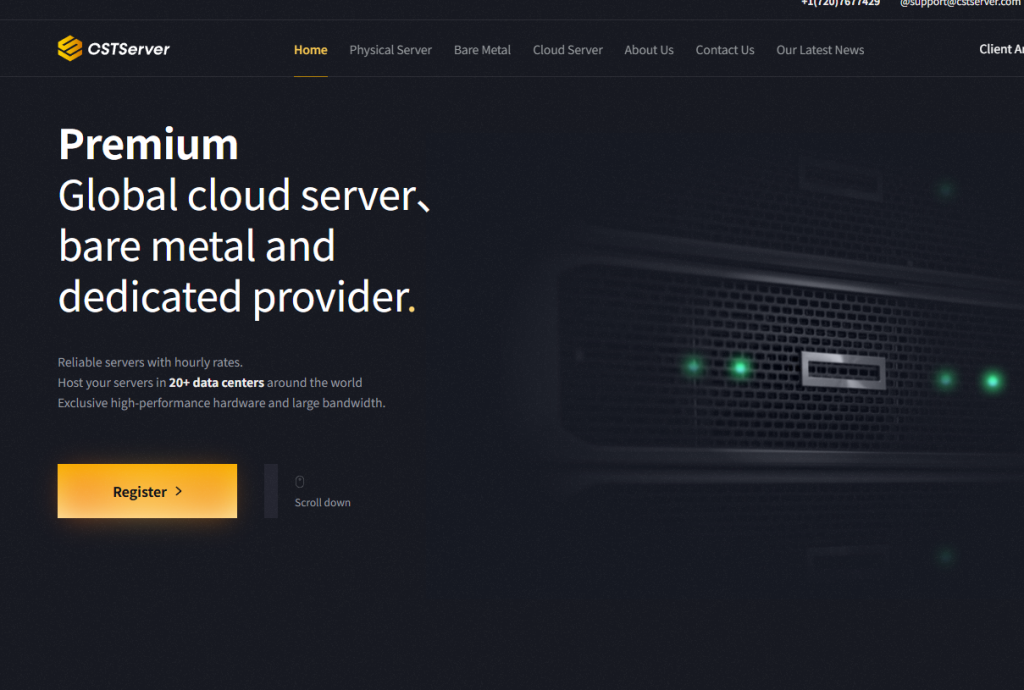
Task: Click the mouse icon above Scroll down
Action: [300, 482]
